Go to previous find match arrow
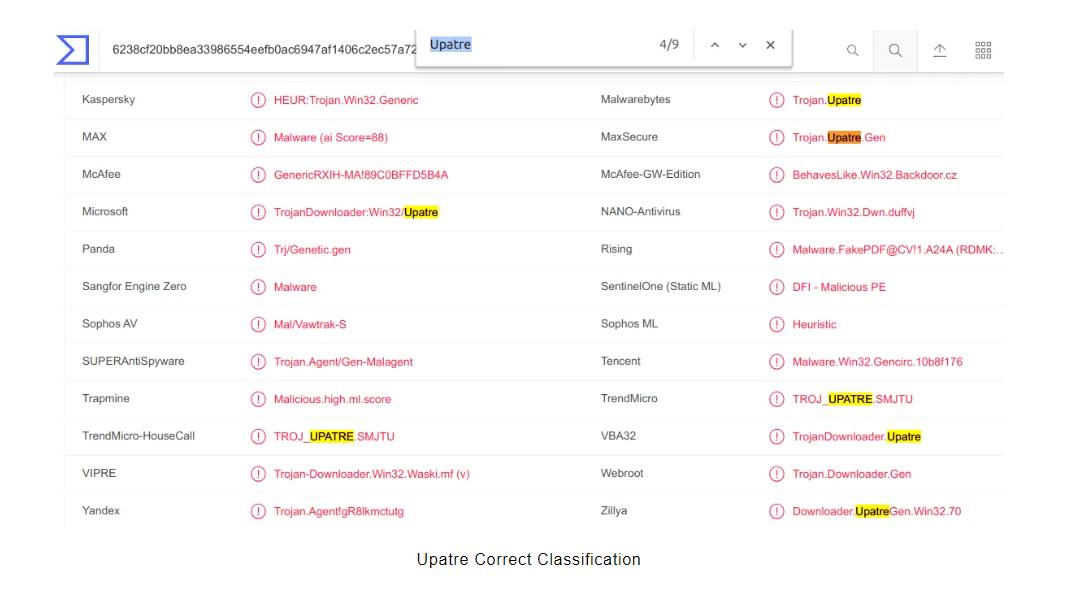The image size is (1065, 597). coord(715,45)
